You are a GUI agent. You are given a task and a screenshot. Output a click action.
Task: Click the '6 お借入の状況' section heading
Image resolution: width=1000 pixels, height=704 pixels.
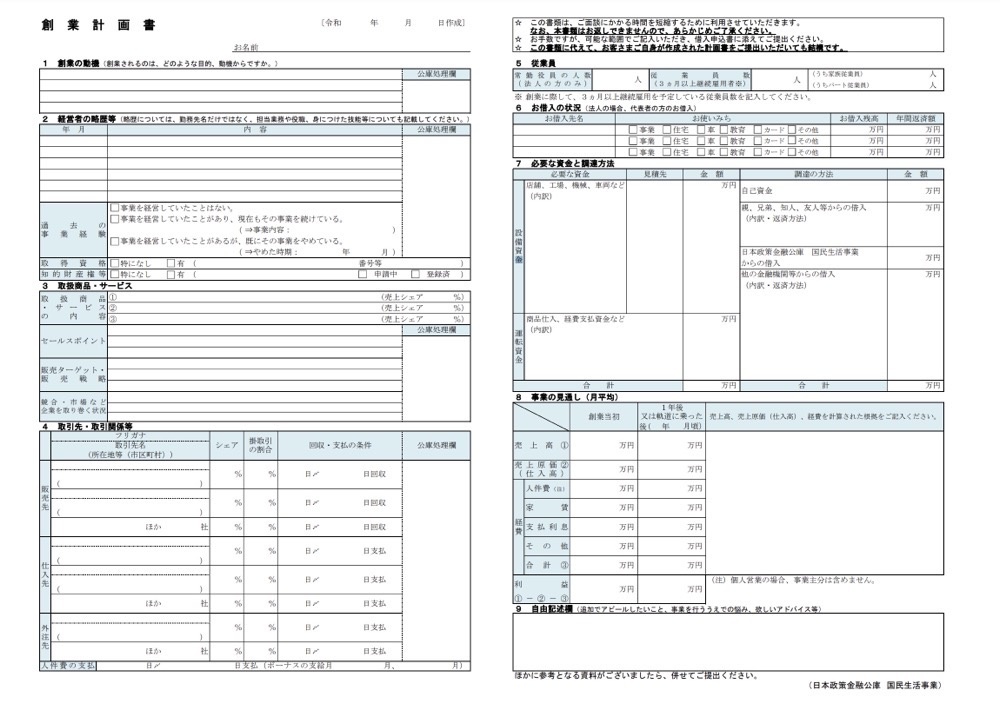click(548, 108)
